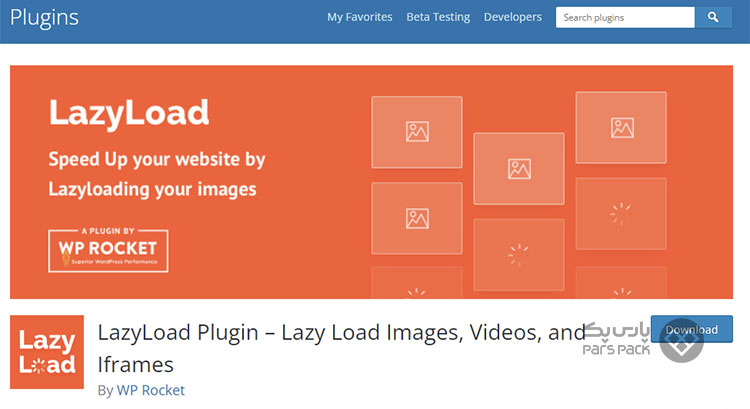Click the search magnifier button

(x=713, y=17)
